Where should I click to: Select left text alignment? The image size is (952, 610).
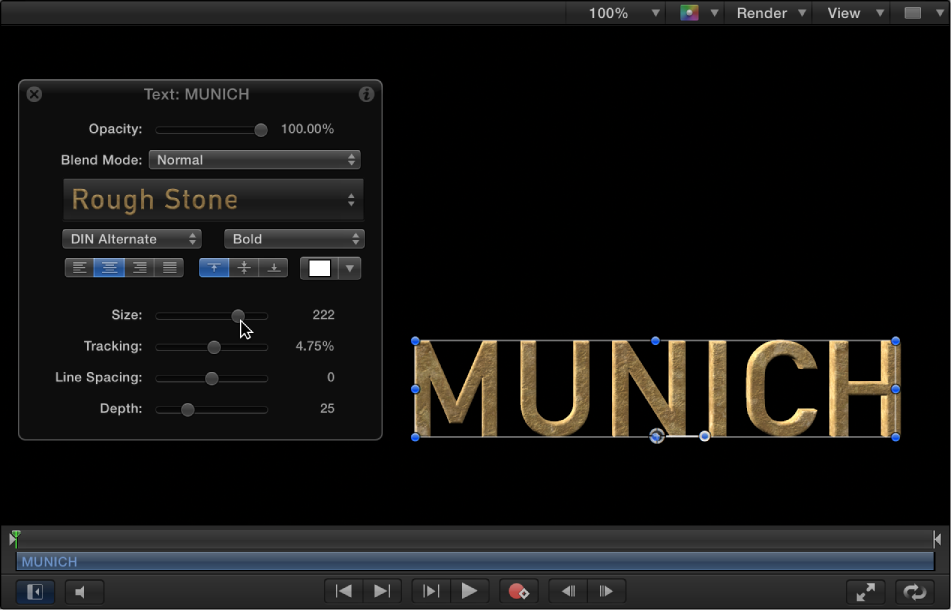[x=80, y=267]
